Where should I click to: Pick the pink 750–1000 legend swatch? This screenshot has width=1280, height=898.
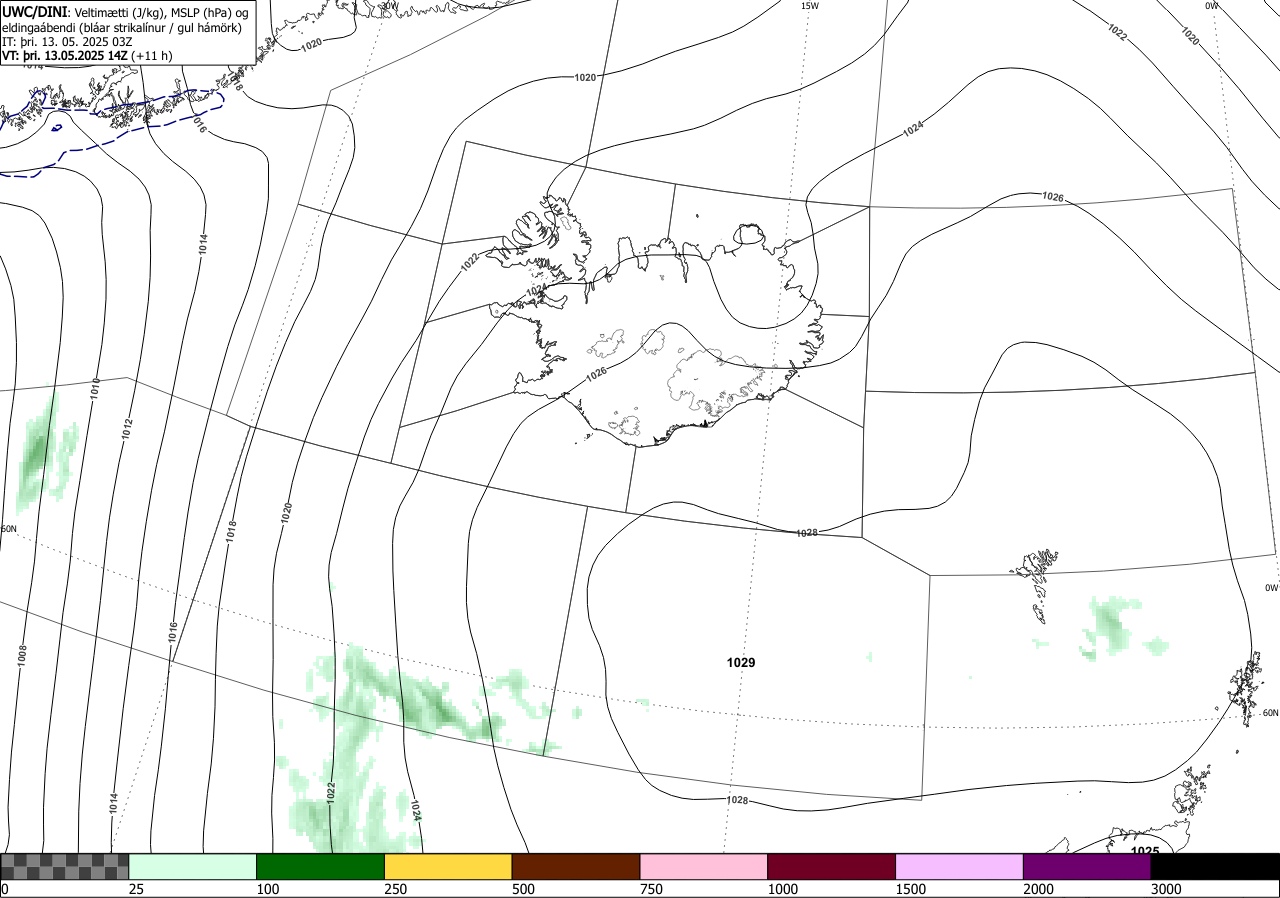click(704, 866)
